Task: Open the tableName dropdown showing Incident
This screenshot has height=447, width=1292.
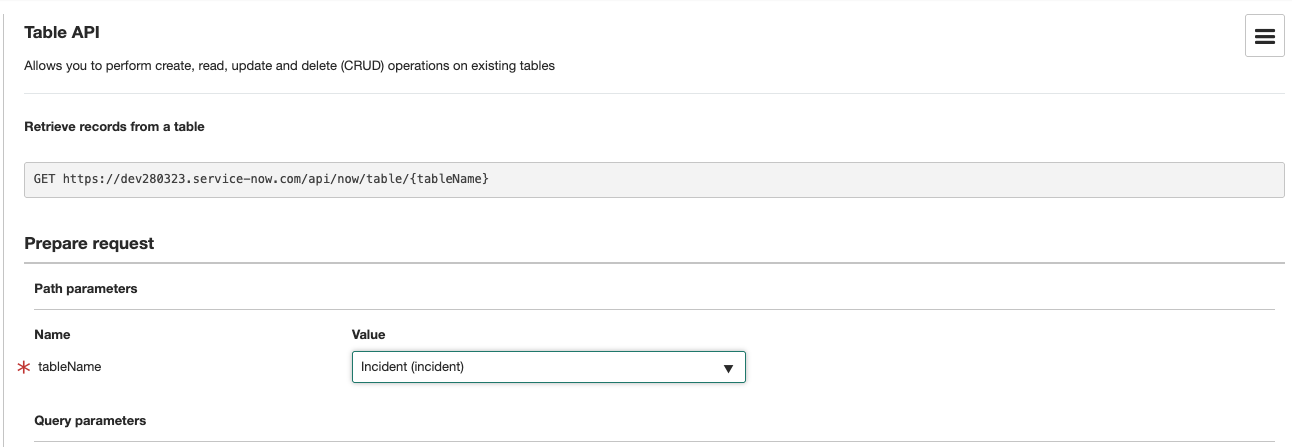Action: point(549,367)
